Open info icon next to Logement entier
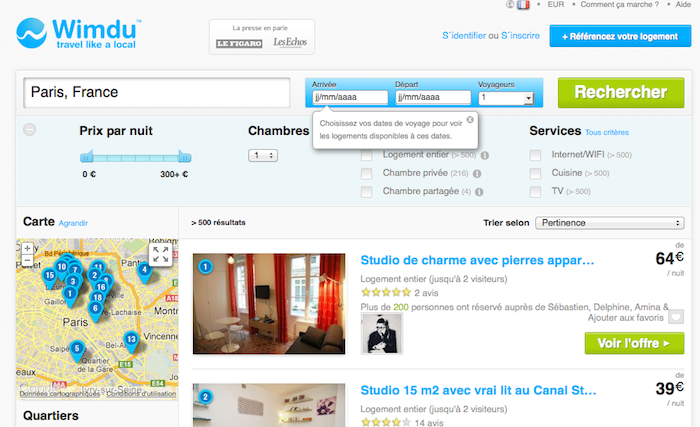Image resolution: width=700 pixels, height=427 pixels. [x=485, y=155]
